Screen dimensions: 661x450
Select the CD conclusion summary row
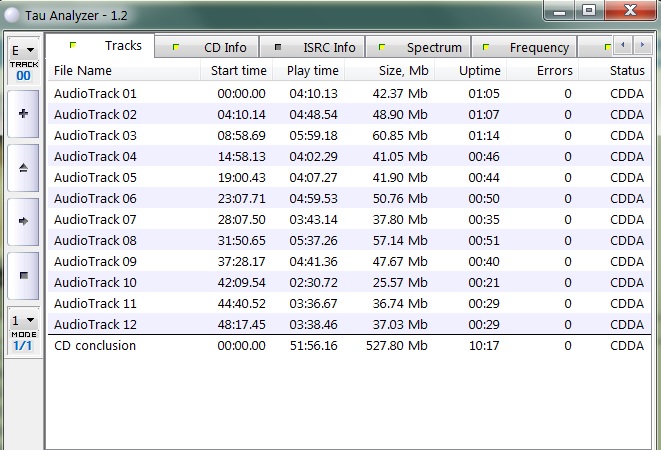(x=95, y=345)
